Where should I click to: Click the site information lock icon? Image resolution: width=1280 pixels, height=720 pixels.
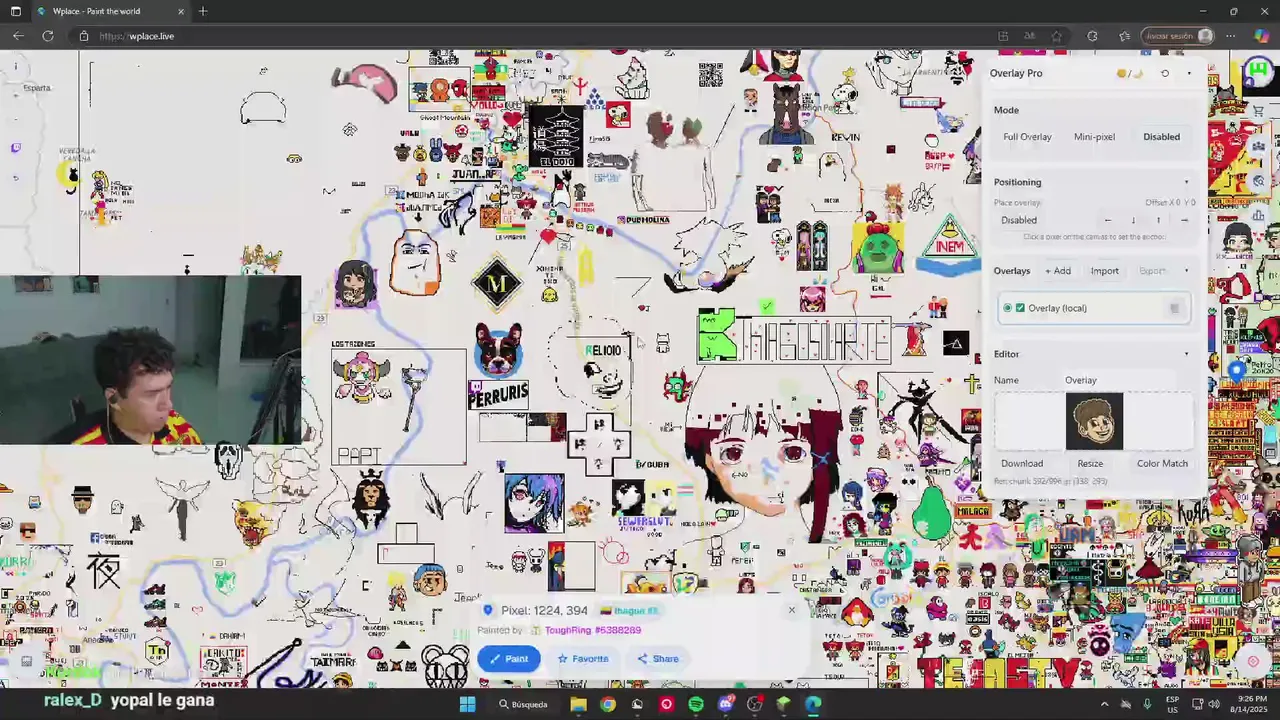coord(84,36)
